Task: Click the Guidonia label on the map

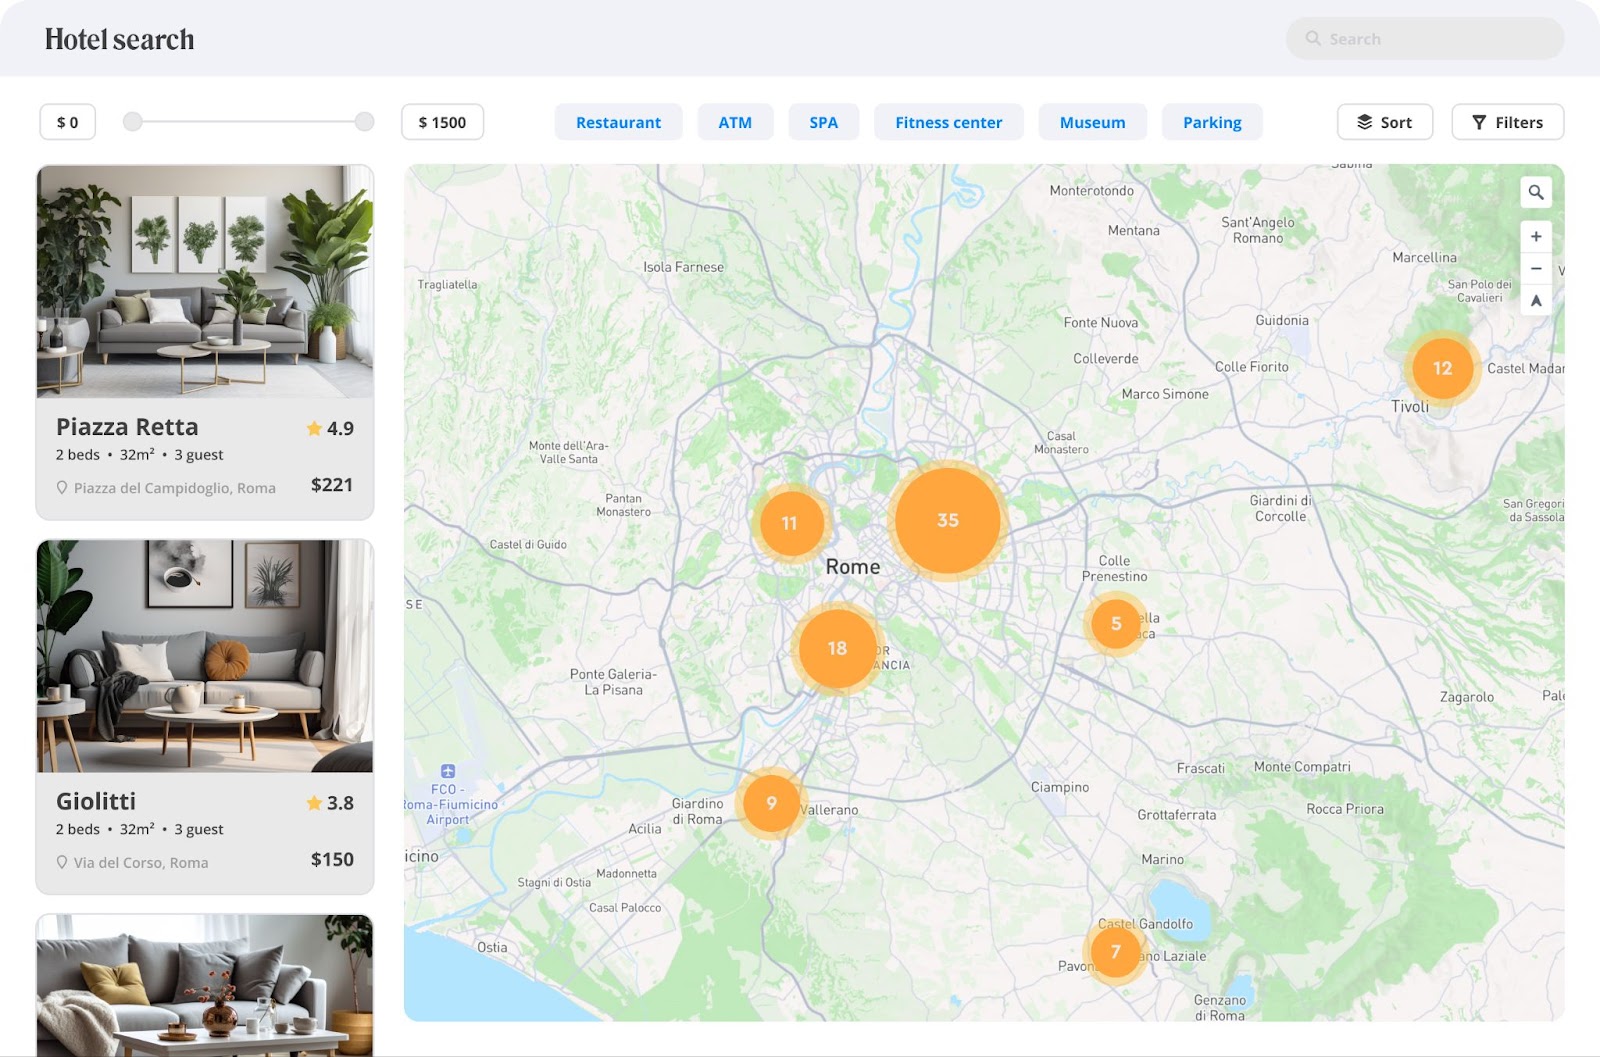Action: tap(1282, 320)
